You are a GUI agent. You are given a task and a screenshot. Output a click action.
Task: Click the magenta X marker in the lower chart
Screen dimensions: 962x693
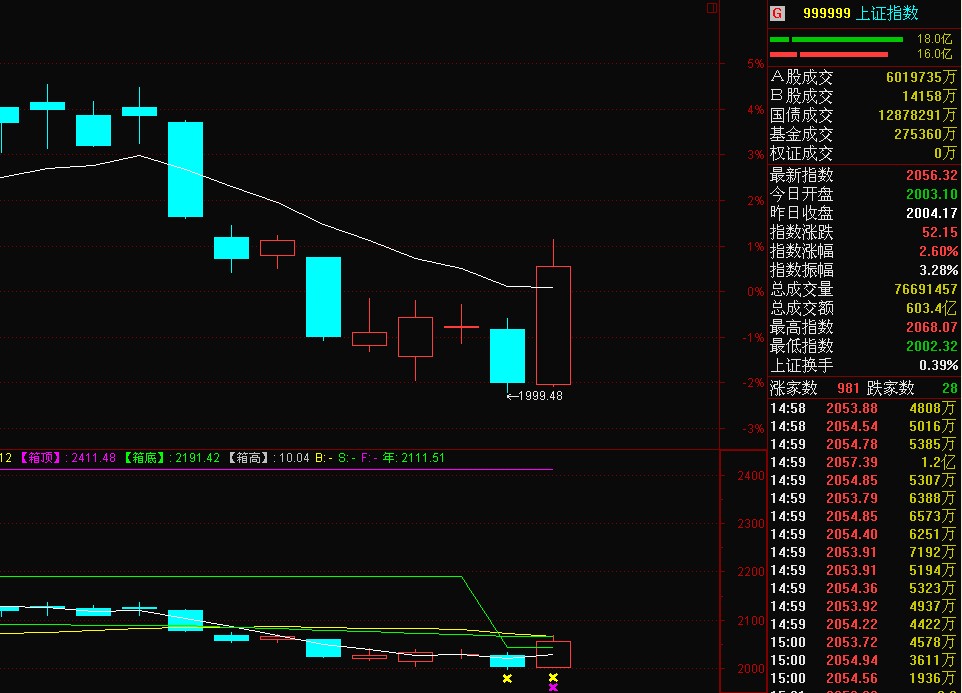click(x=553, y=687)
